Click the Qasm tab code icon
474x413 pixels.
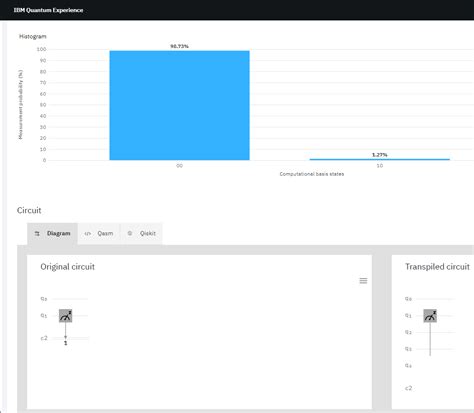click(x=87, y=233)
